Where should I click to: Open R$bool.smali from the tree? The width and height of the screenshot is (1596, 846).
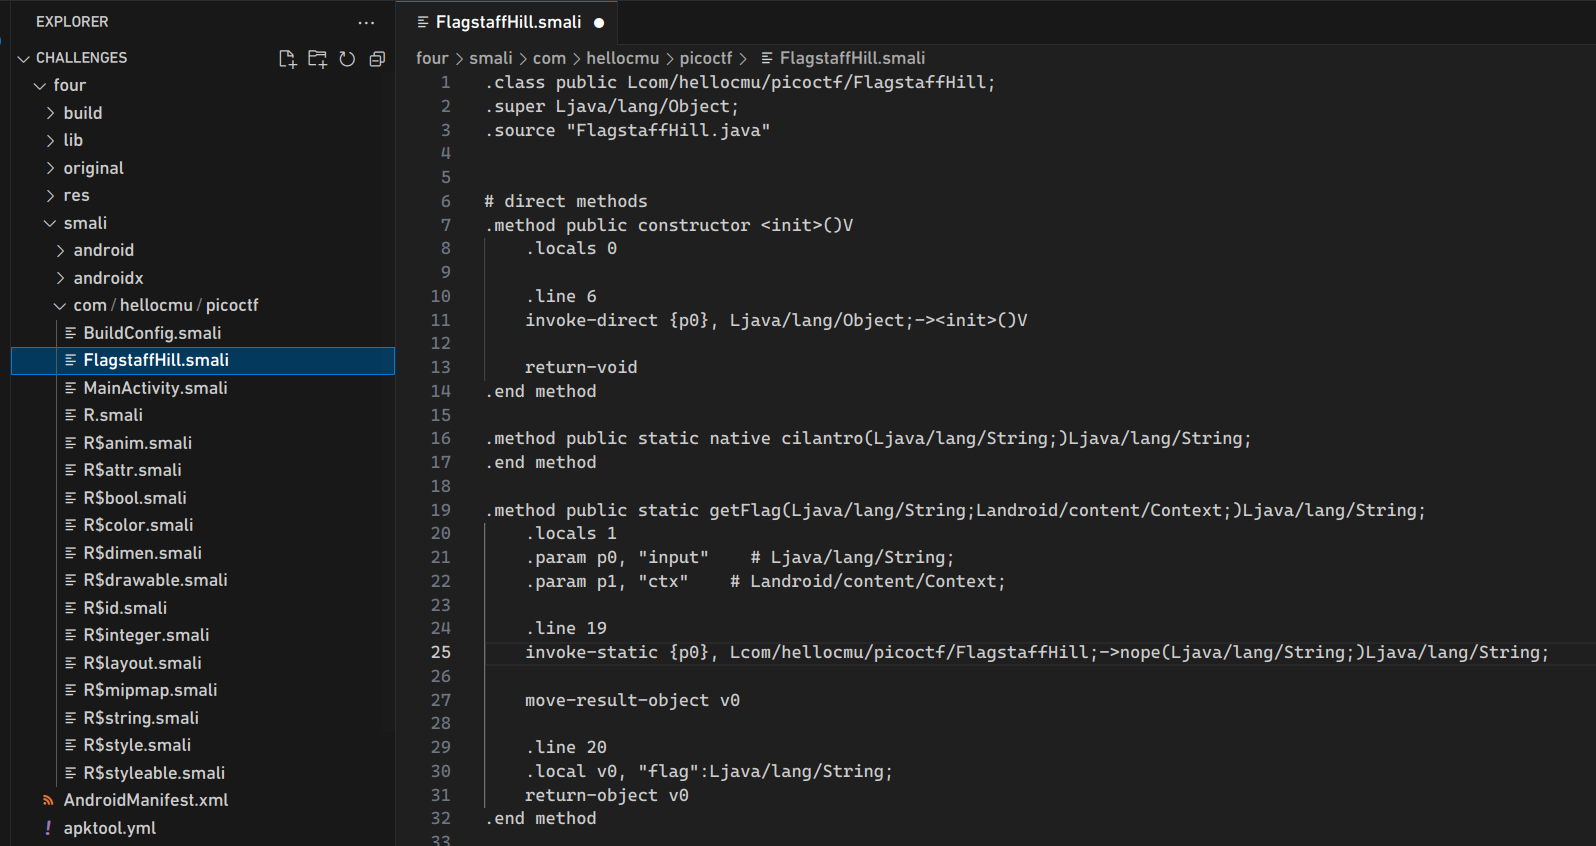tap(203, 498)
